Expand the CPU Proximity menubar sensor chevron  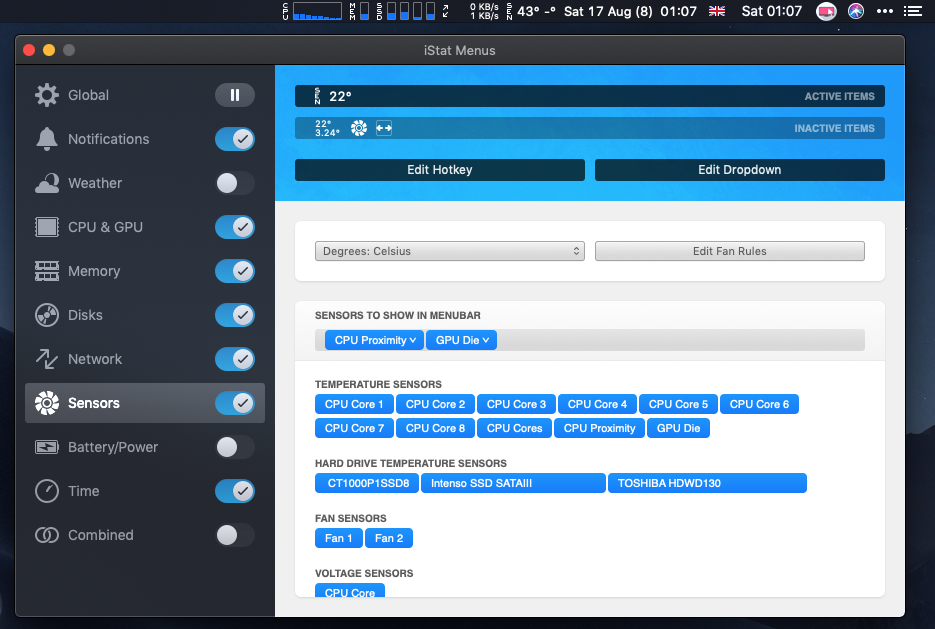pos(413,340)
